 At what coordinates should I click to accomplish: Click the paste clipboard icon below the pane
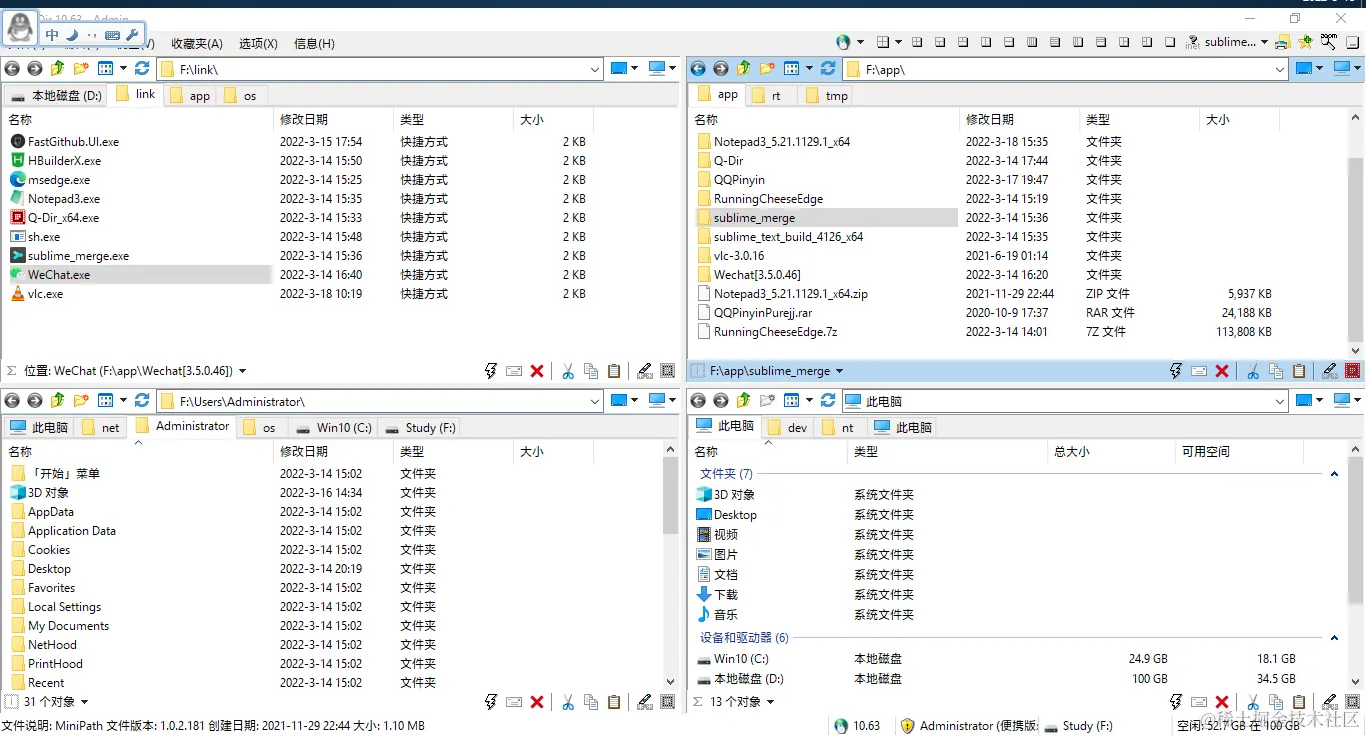click(614, 370)
